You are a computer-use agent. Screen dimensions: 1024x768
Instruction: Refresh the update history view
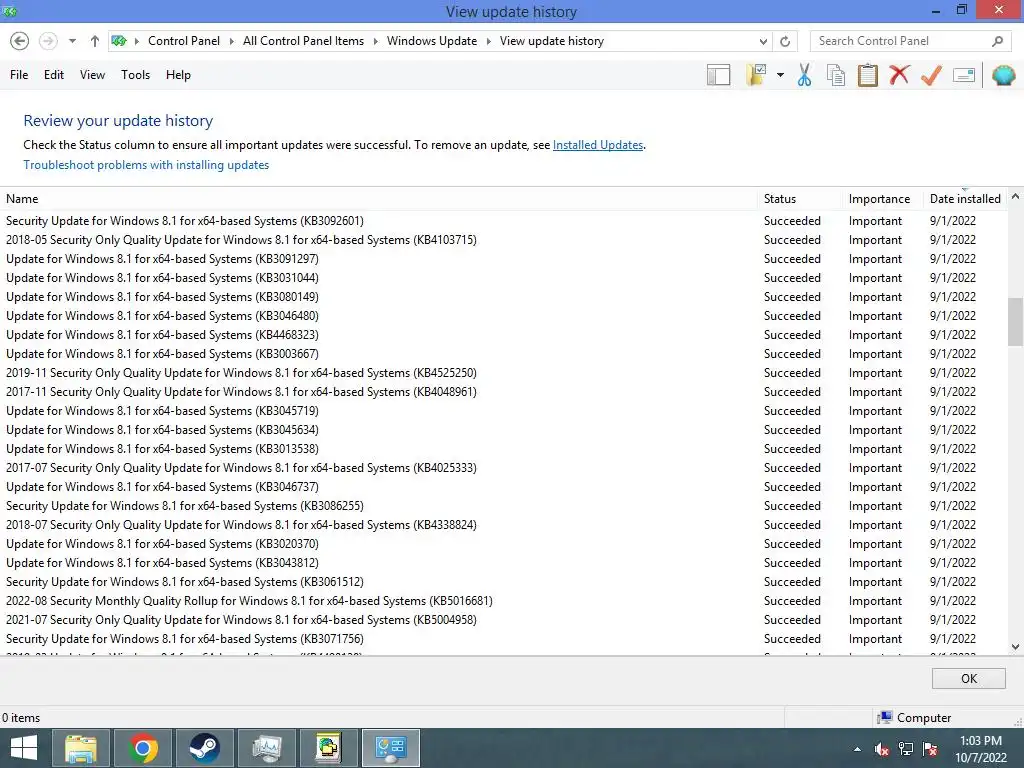coord(785,41)
